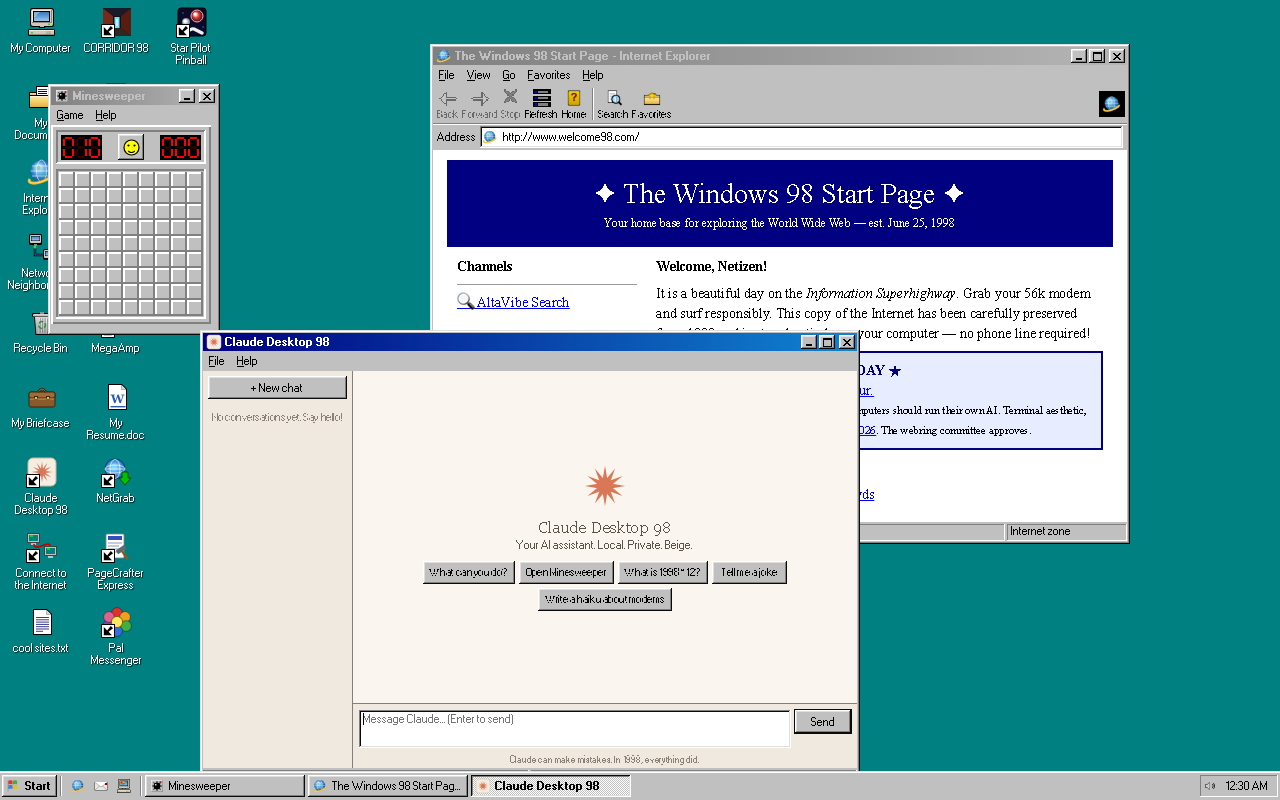Click the Send button in Claude Desktop 98
The height and width of the screenshot is (800, 1280).
pyautogui.click(x=822, y=722)
